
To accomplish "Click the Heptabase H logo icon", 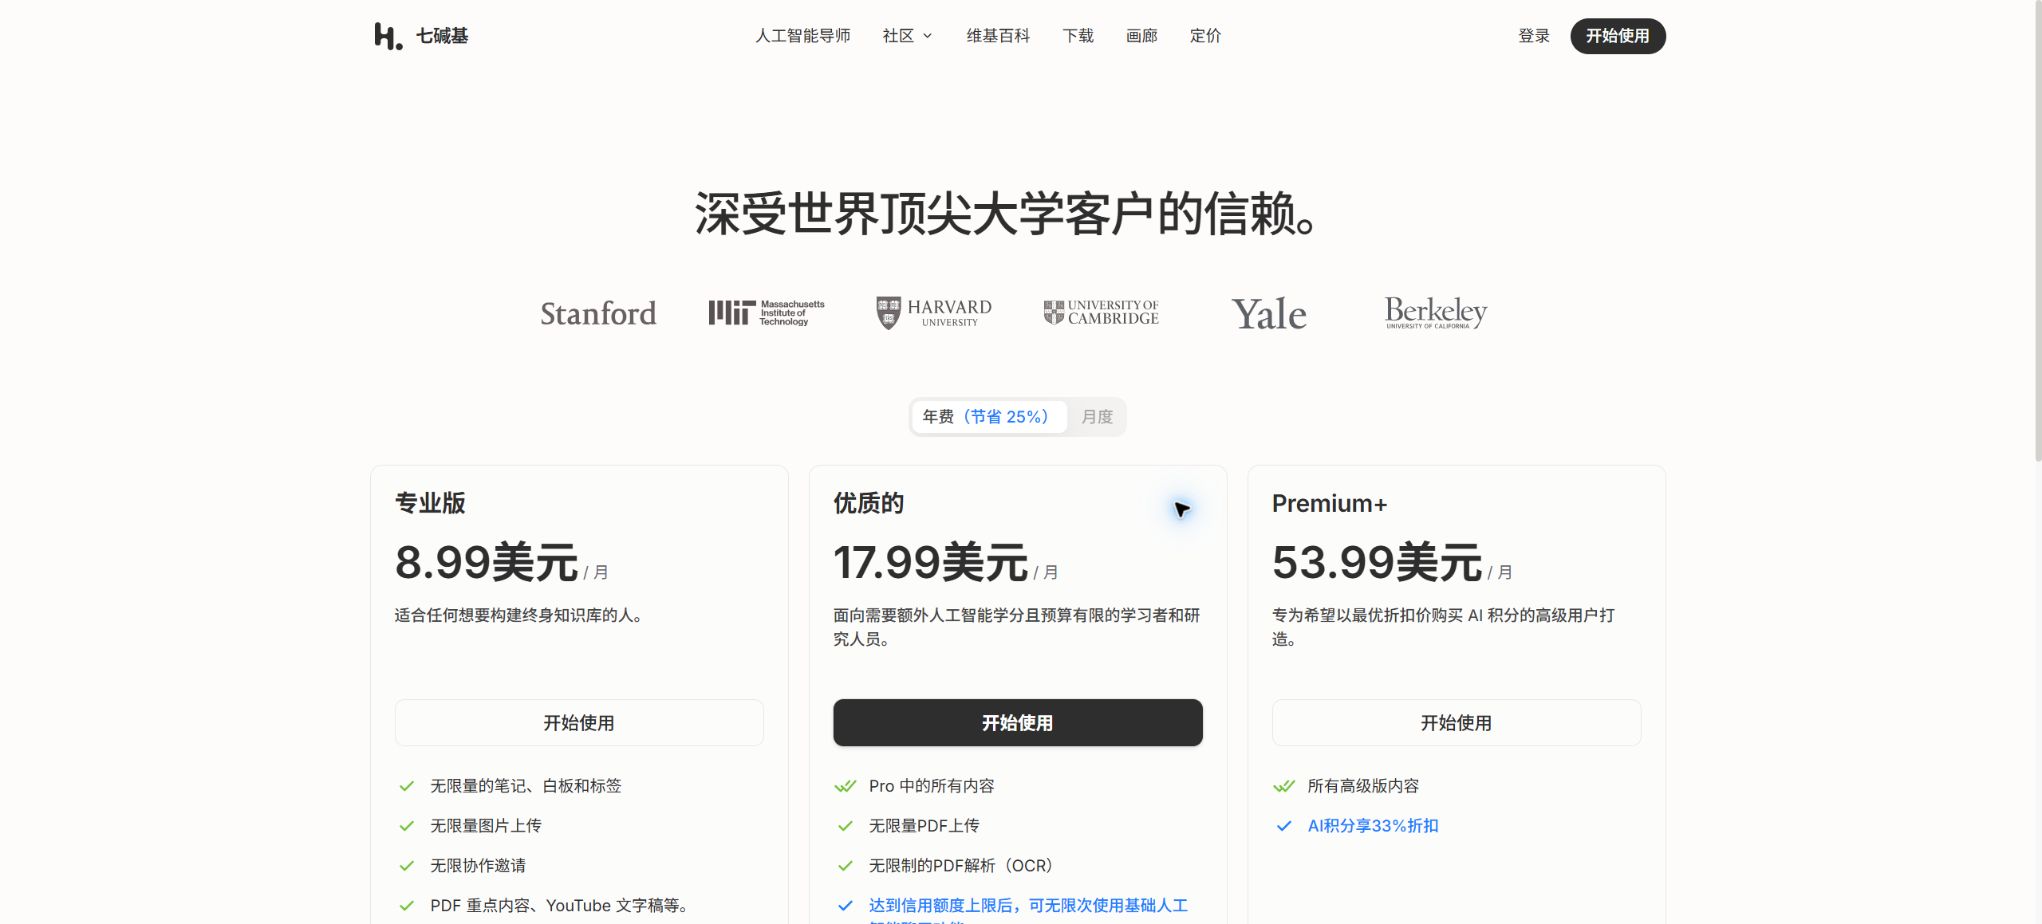I will tap(388, 36).
